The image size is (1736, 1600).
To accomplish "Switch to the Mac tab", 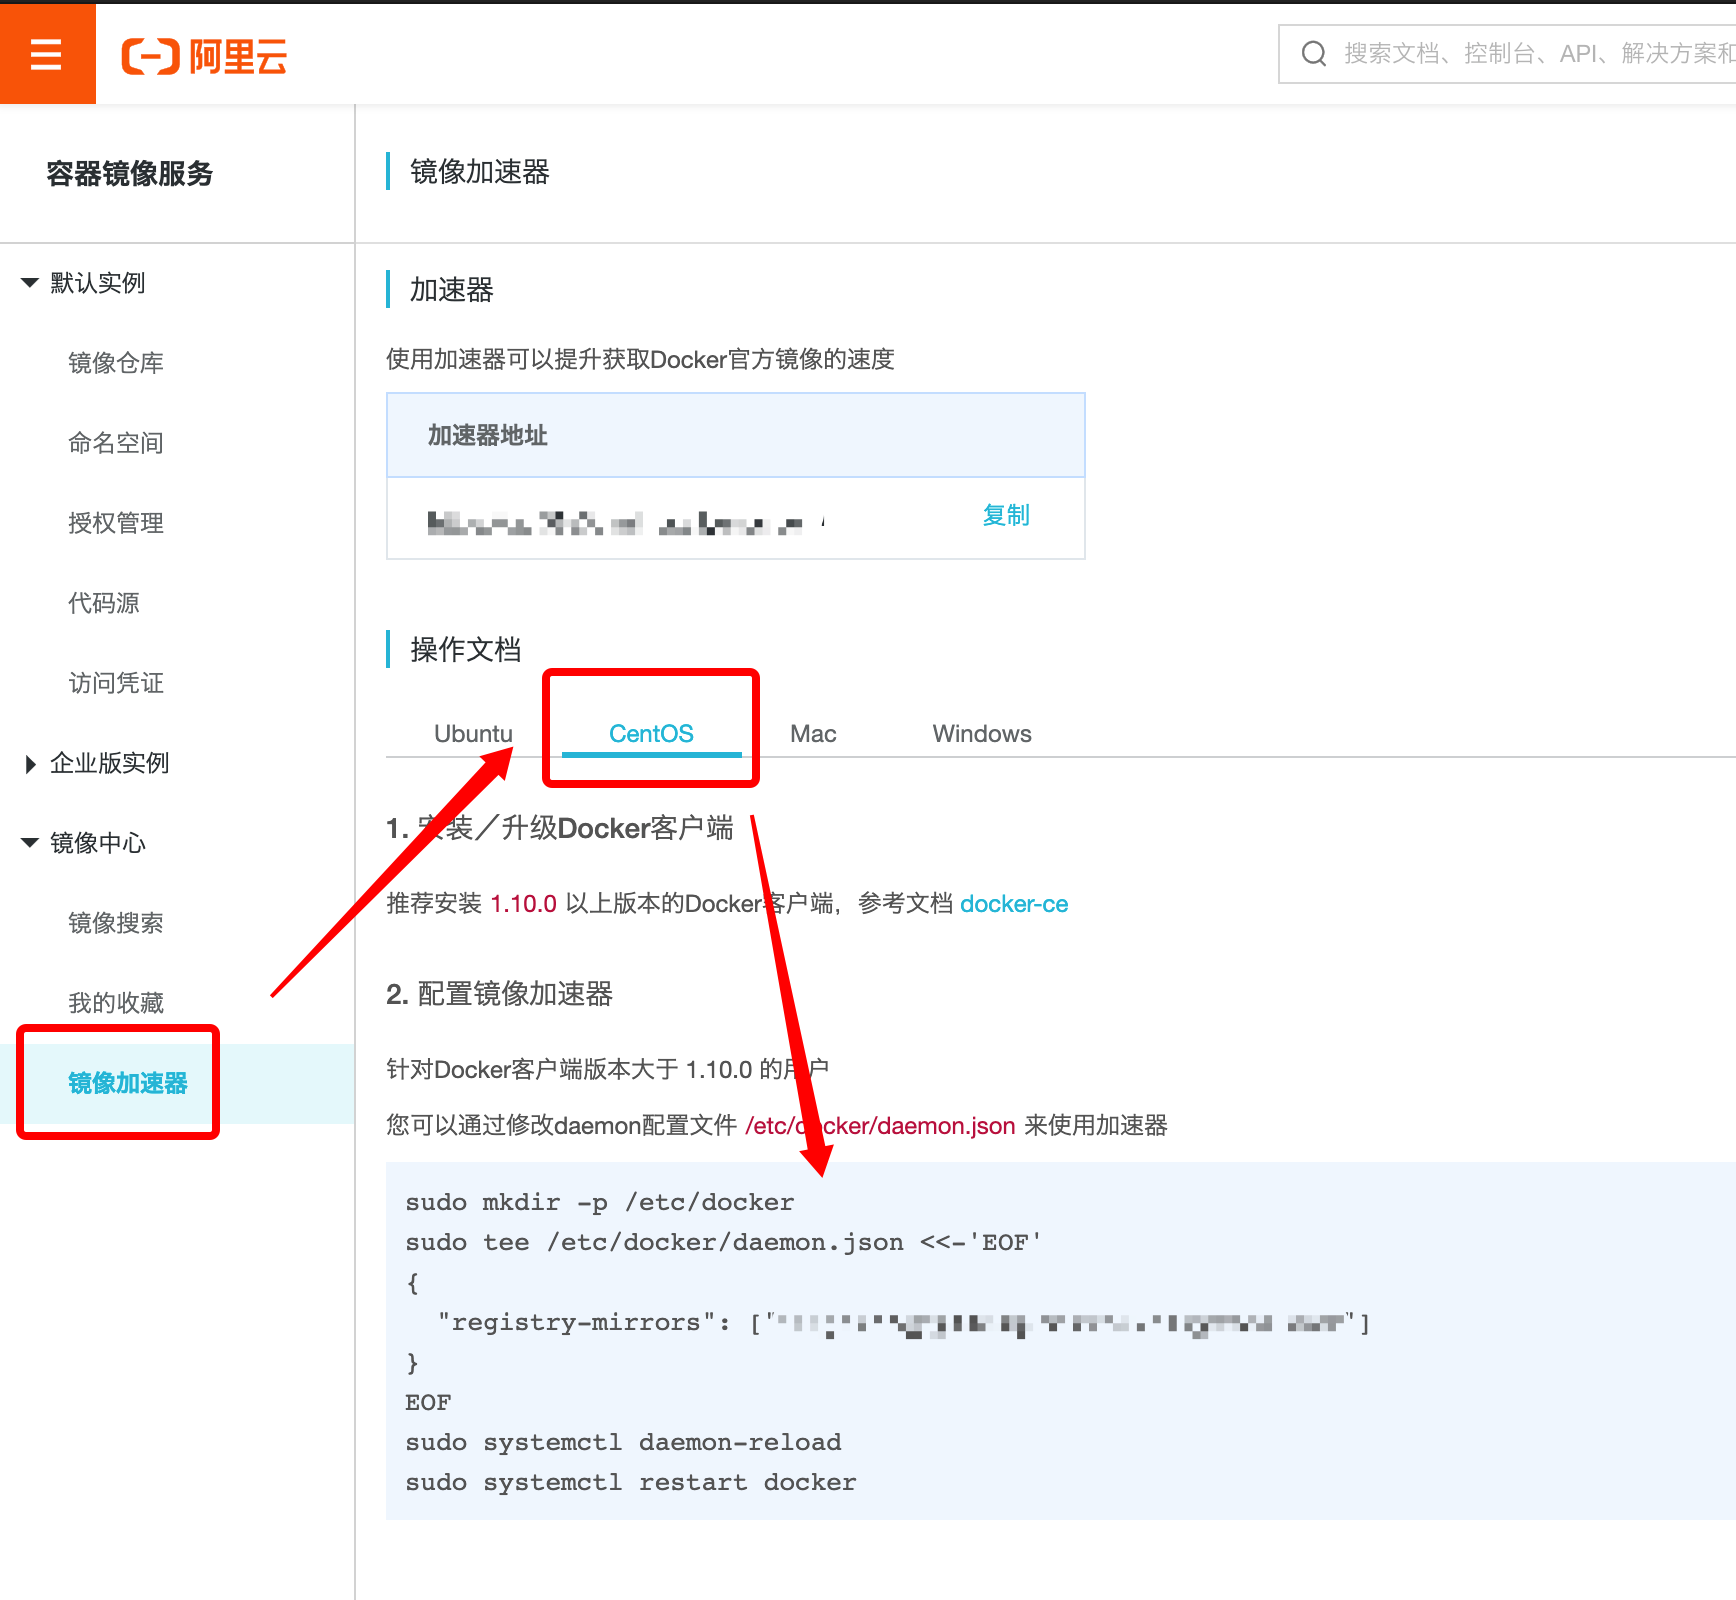I will point(813,734).
